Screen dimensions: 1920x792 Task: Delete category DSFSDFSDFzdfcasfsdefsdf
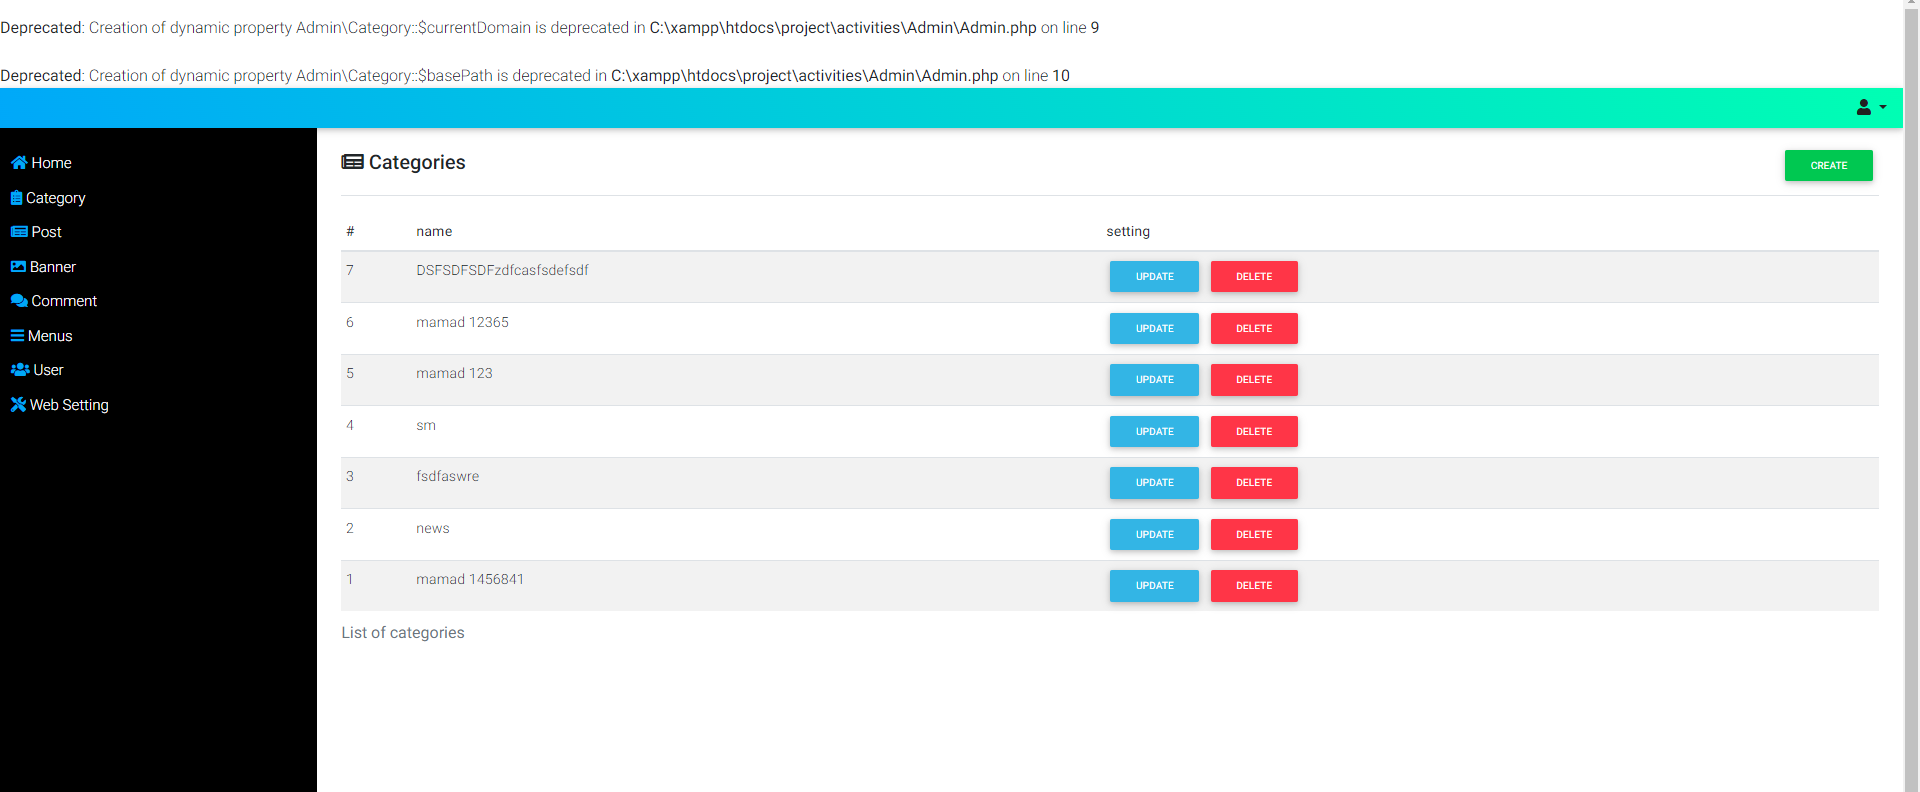click(x=1254, y=277)
